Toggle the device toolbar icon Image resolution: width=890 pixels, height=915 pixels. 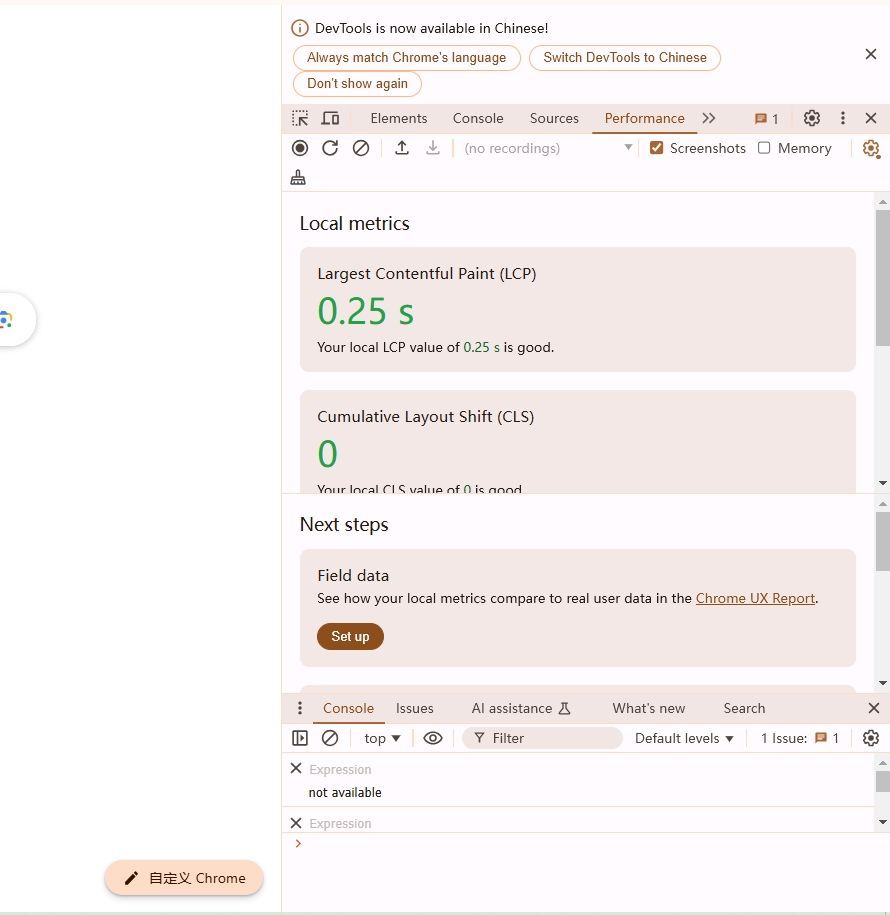[330, 118]
